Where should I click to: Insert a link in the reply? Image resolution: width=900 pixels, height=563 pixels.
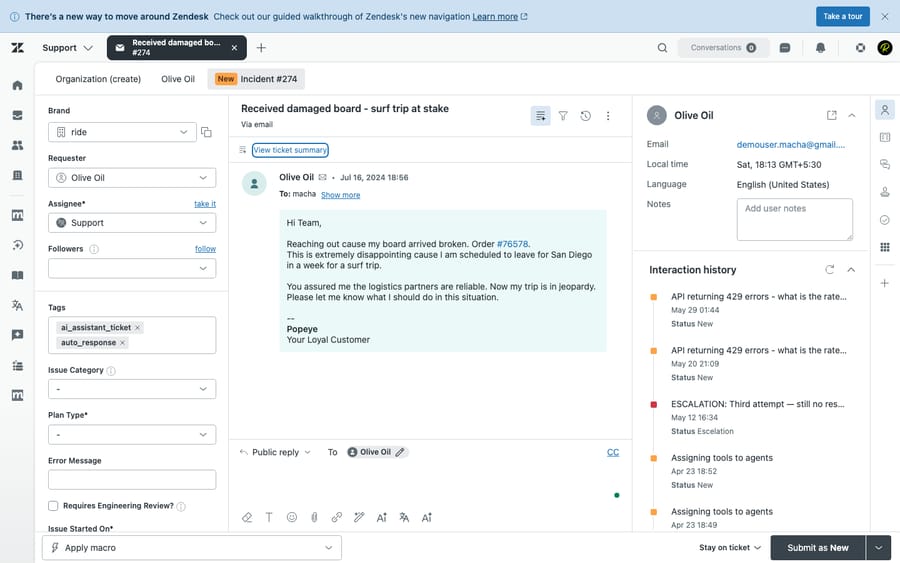pyautogui.click(x=336, y=518)
